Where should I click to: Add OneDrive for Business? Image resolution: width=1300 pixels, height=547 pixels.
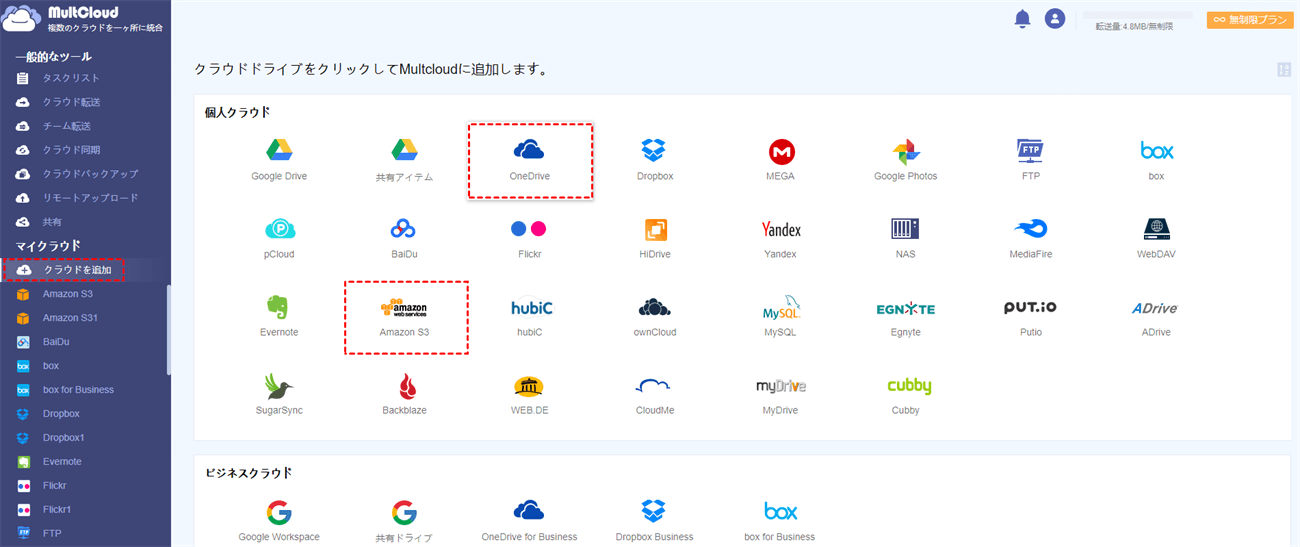click(x=530, y=522)
